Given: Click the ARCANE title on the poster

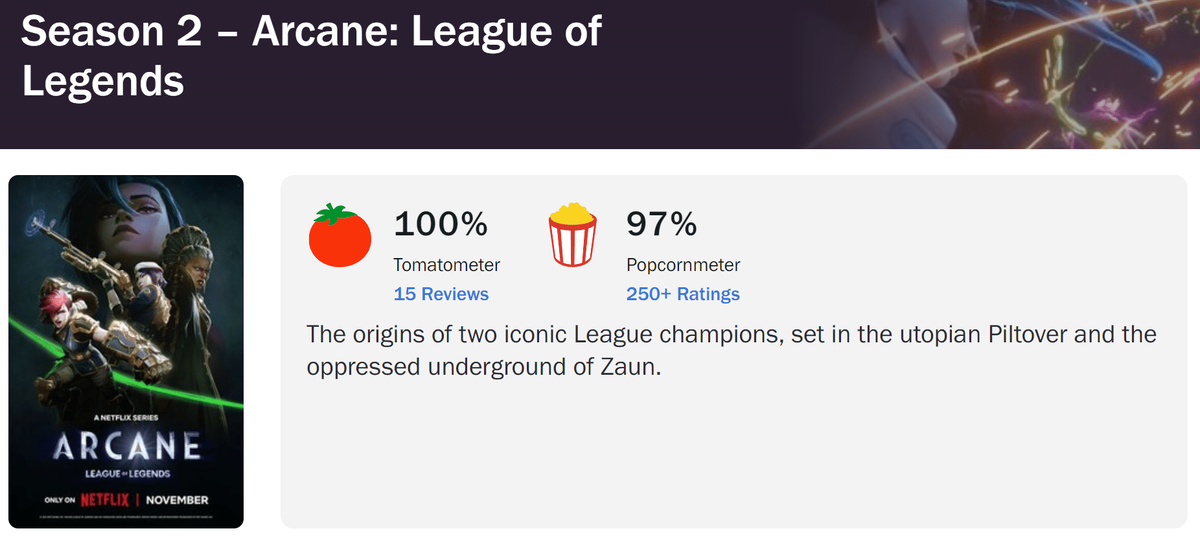Looking at the screenshot, I should [126, 446].
